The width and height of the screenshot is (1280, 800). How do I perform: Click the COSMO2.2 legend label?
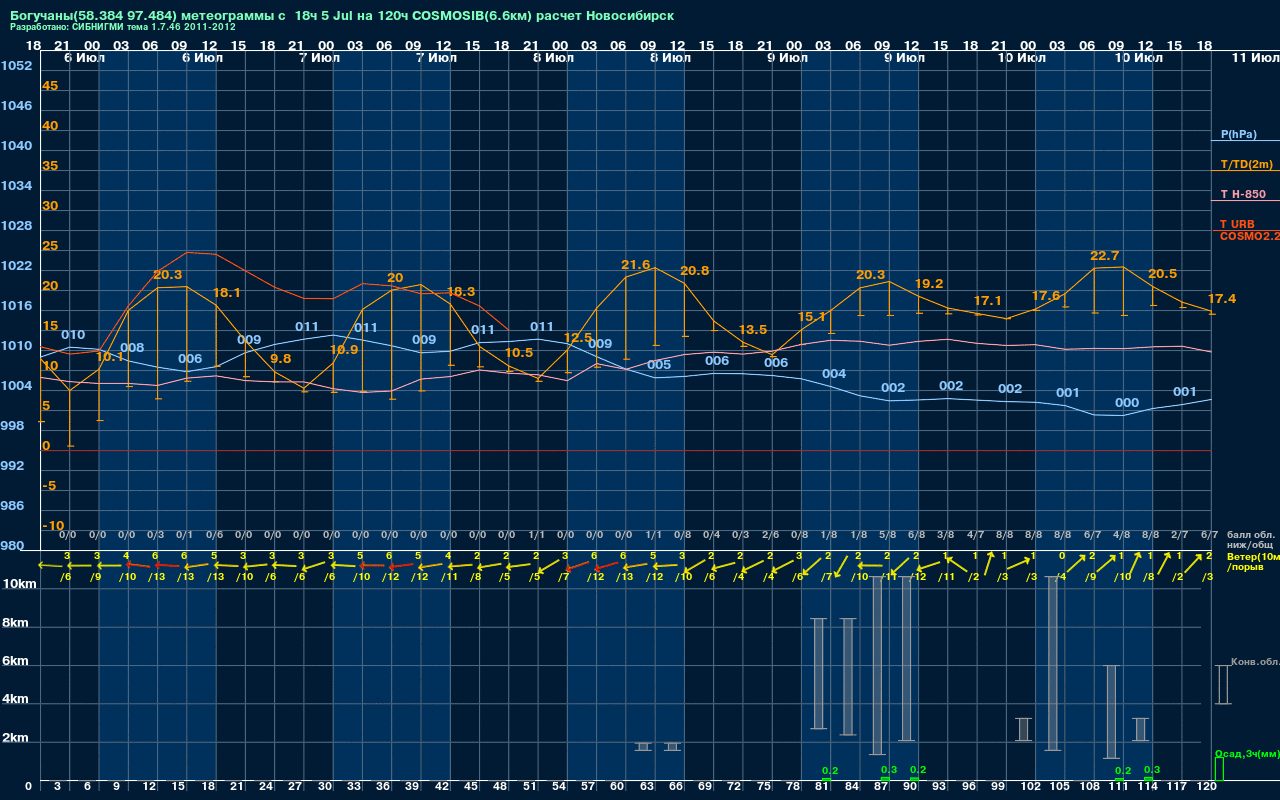(x=1249, y=236)
